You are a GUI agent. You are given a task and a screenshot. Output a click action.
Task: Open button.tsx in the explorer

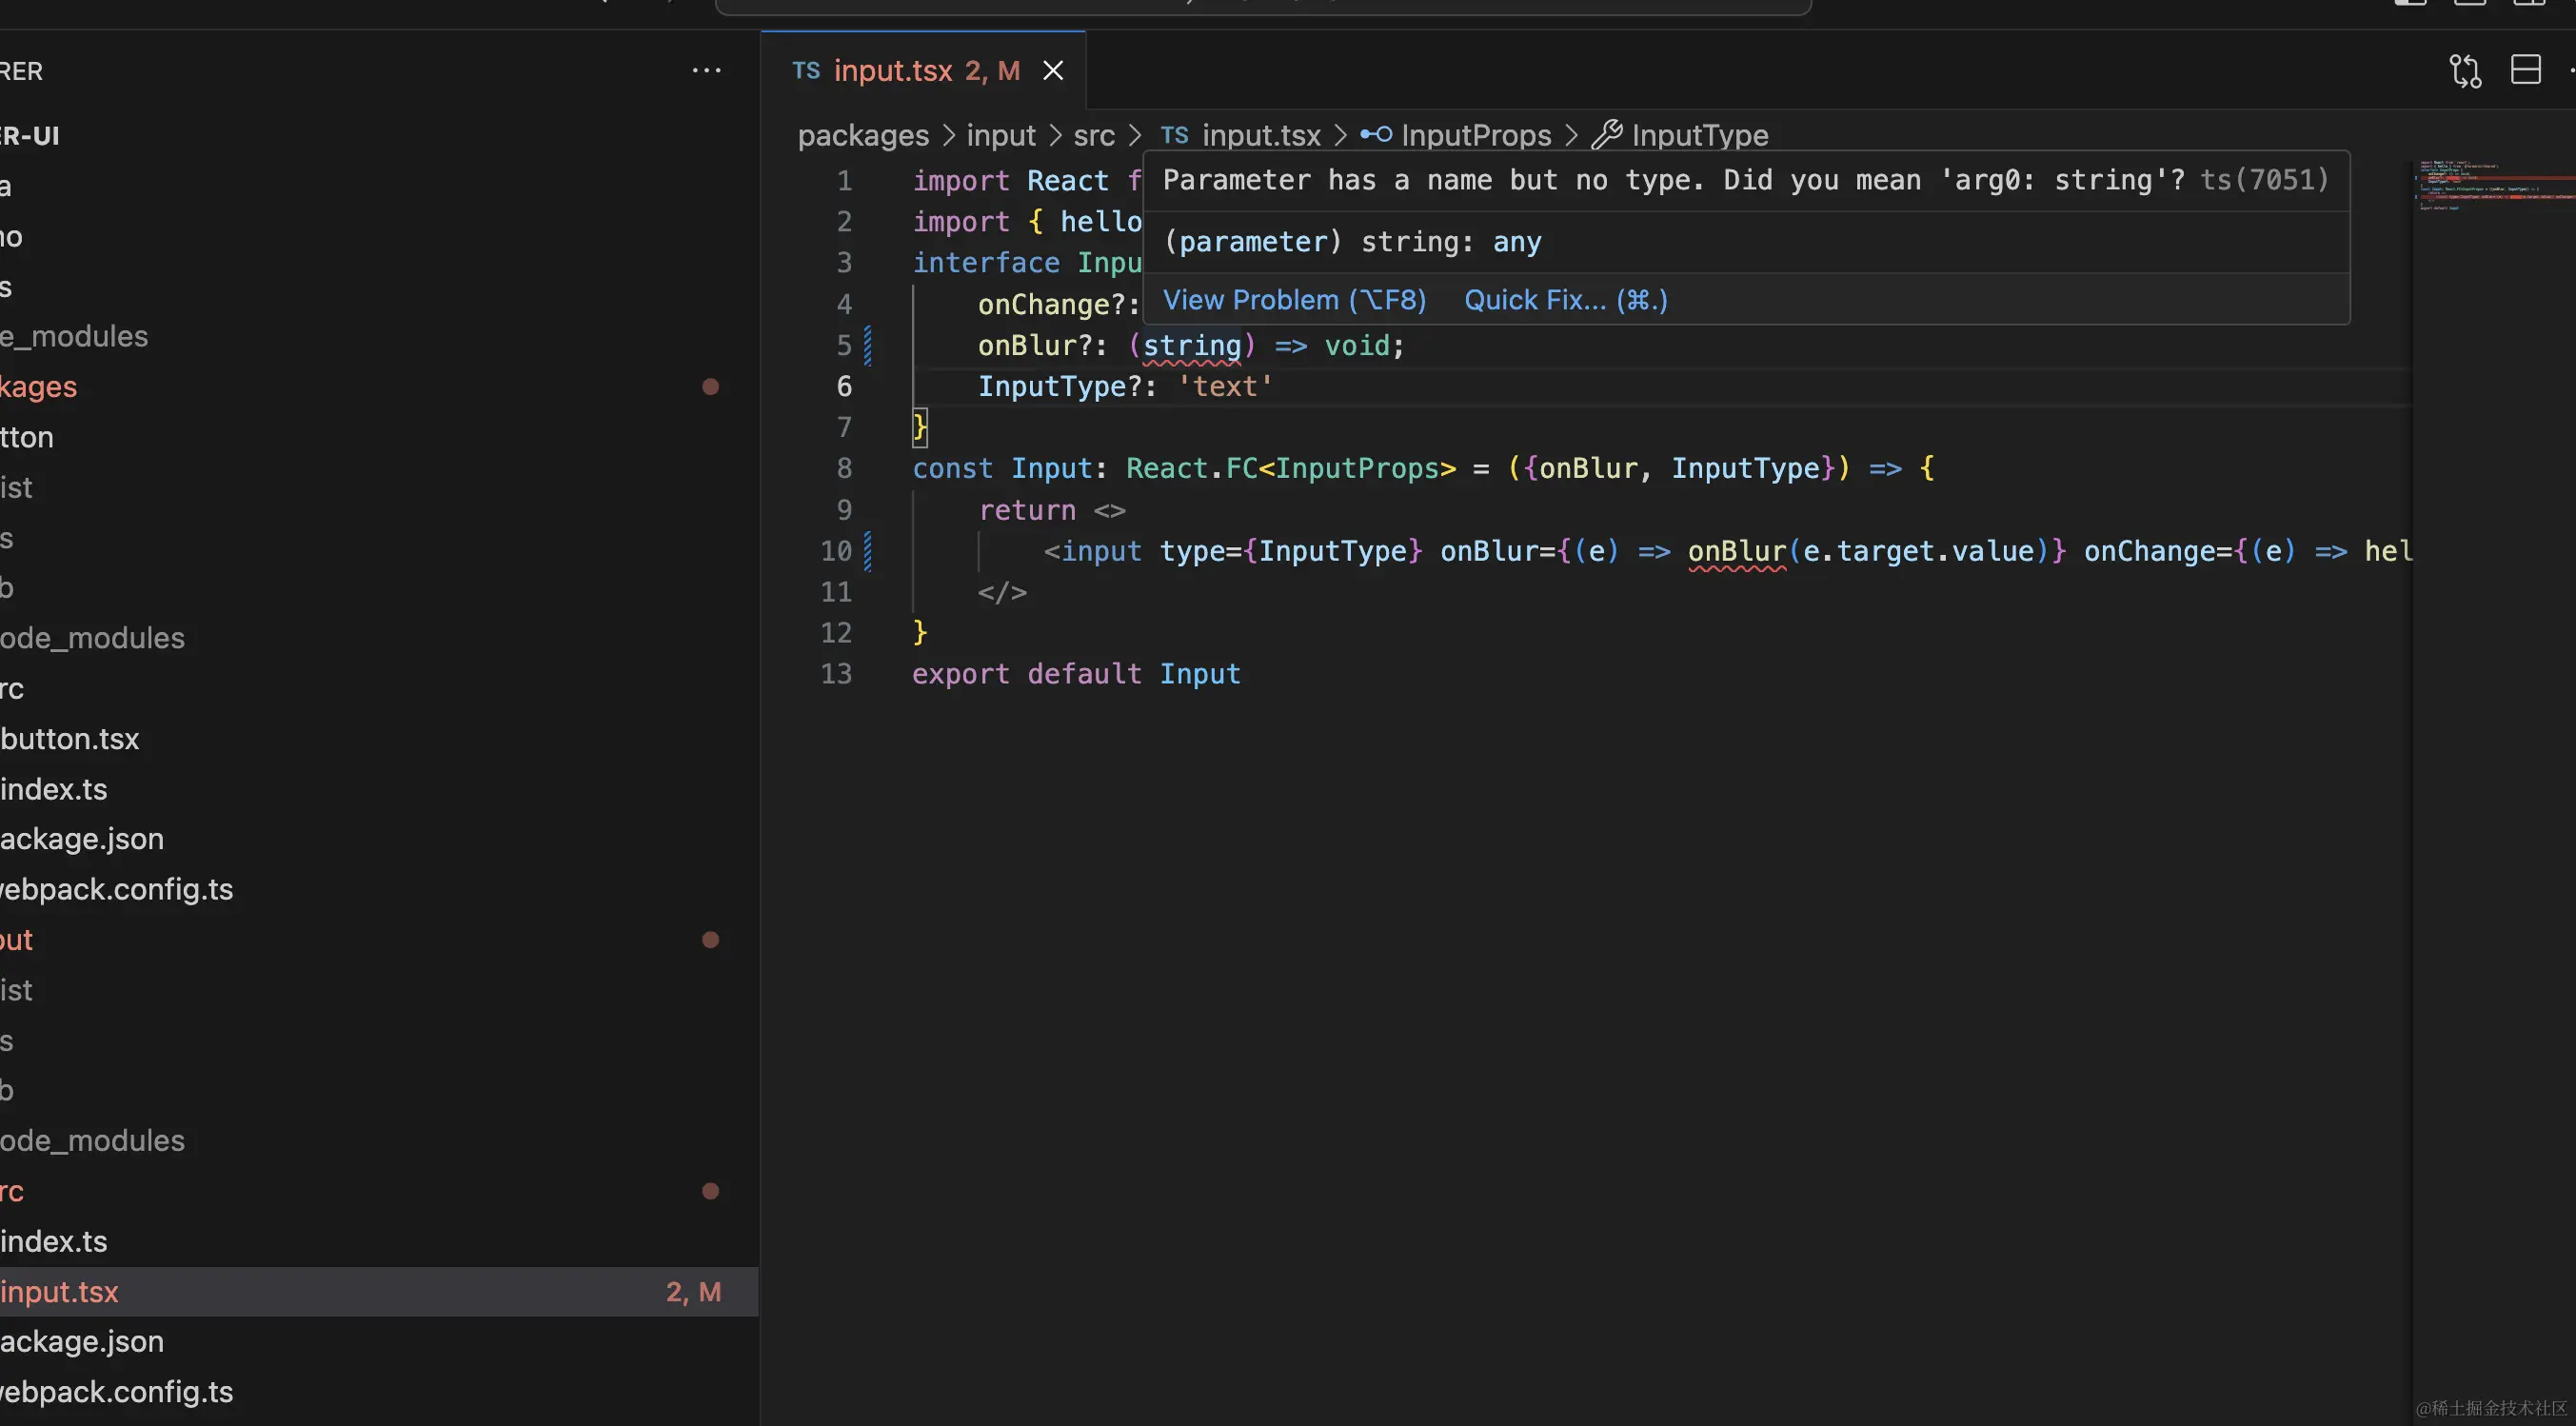70,739
